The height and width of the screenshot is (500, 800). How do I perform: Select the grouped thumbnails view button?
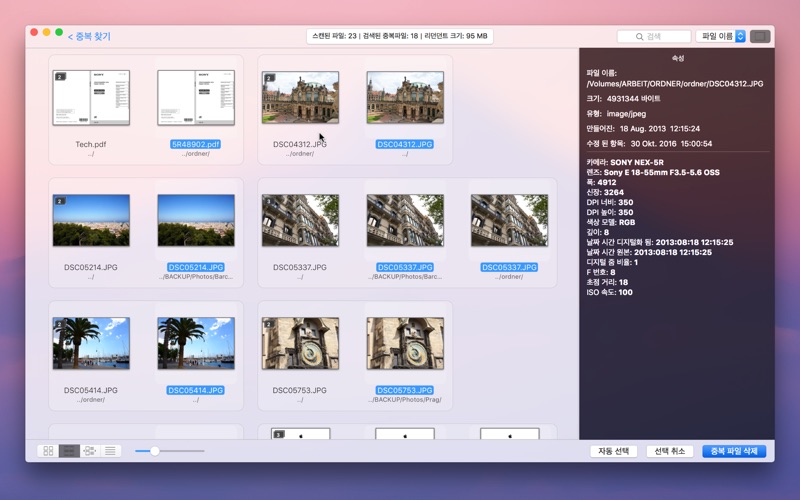(x=69, y=451)
